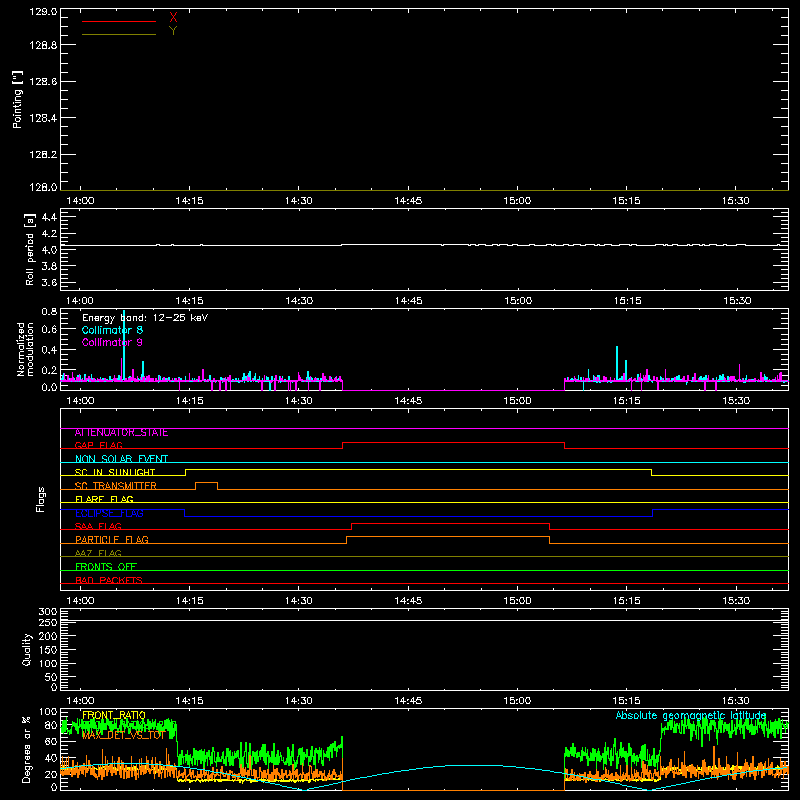
Task: Click the 4.4 tick label on Roll period axis
Action: [x=49, y=218]
